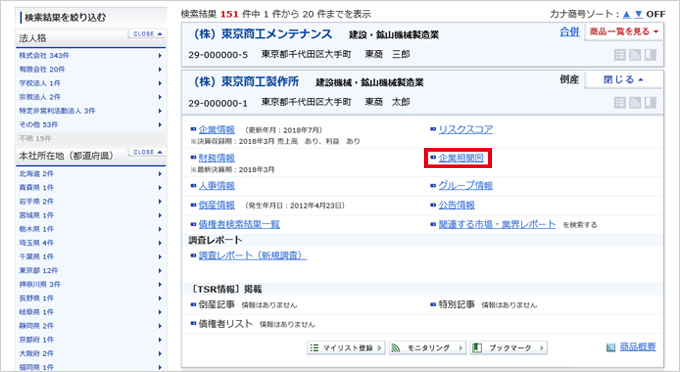Click the モニタリング button

427,348
